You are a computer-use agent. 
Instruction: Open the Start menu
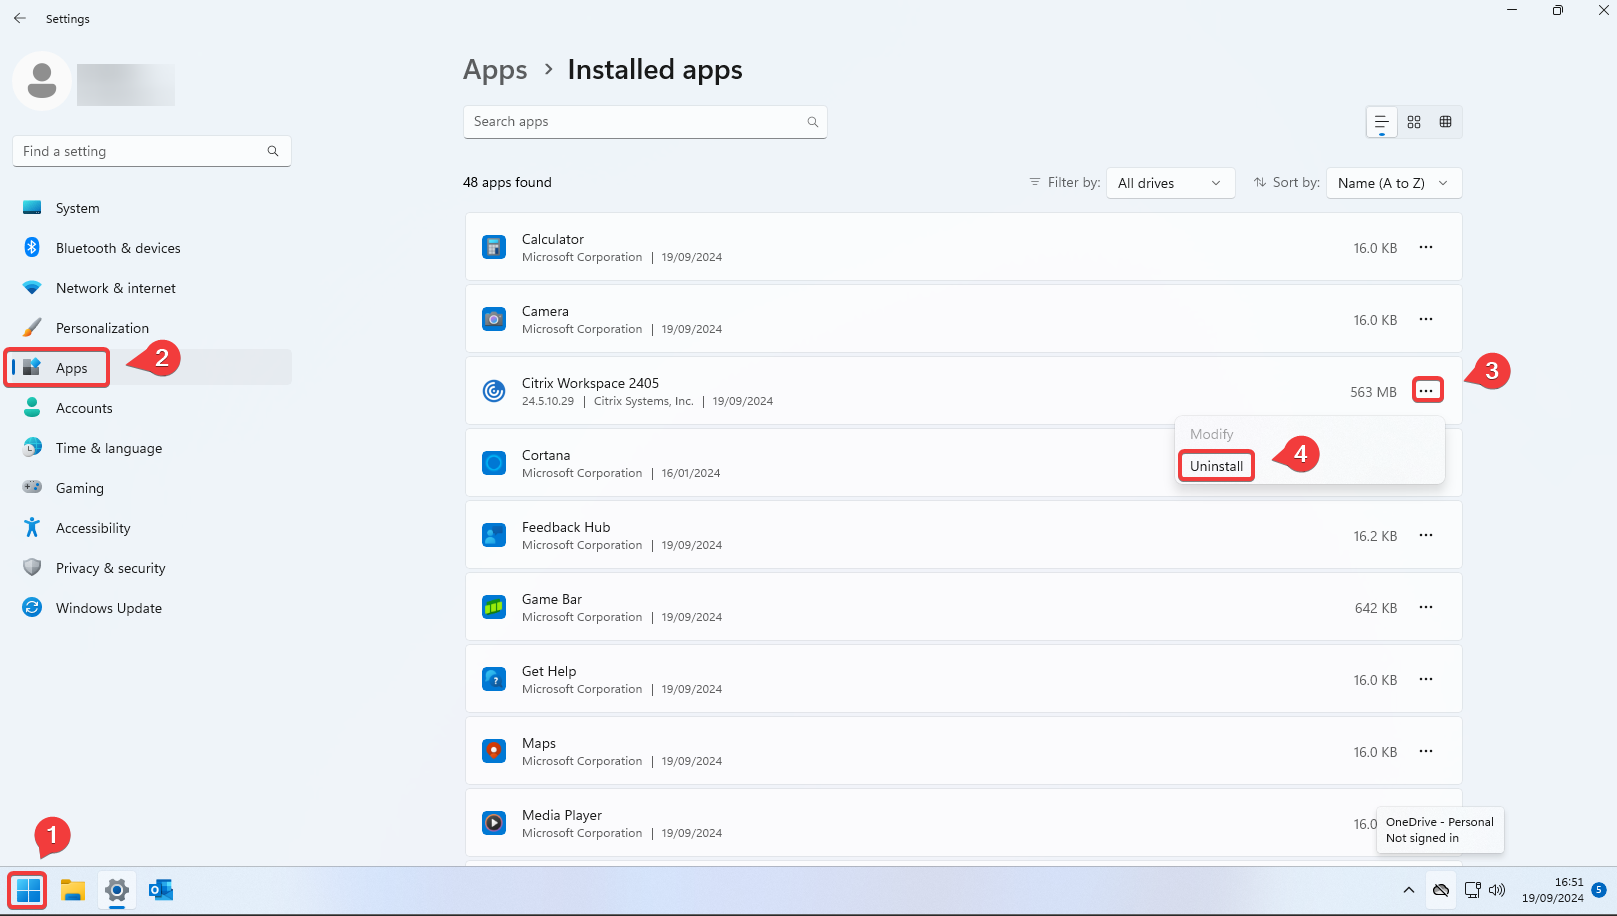pos(27,889)
